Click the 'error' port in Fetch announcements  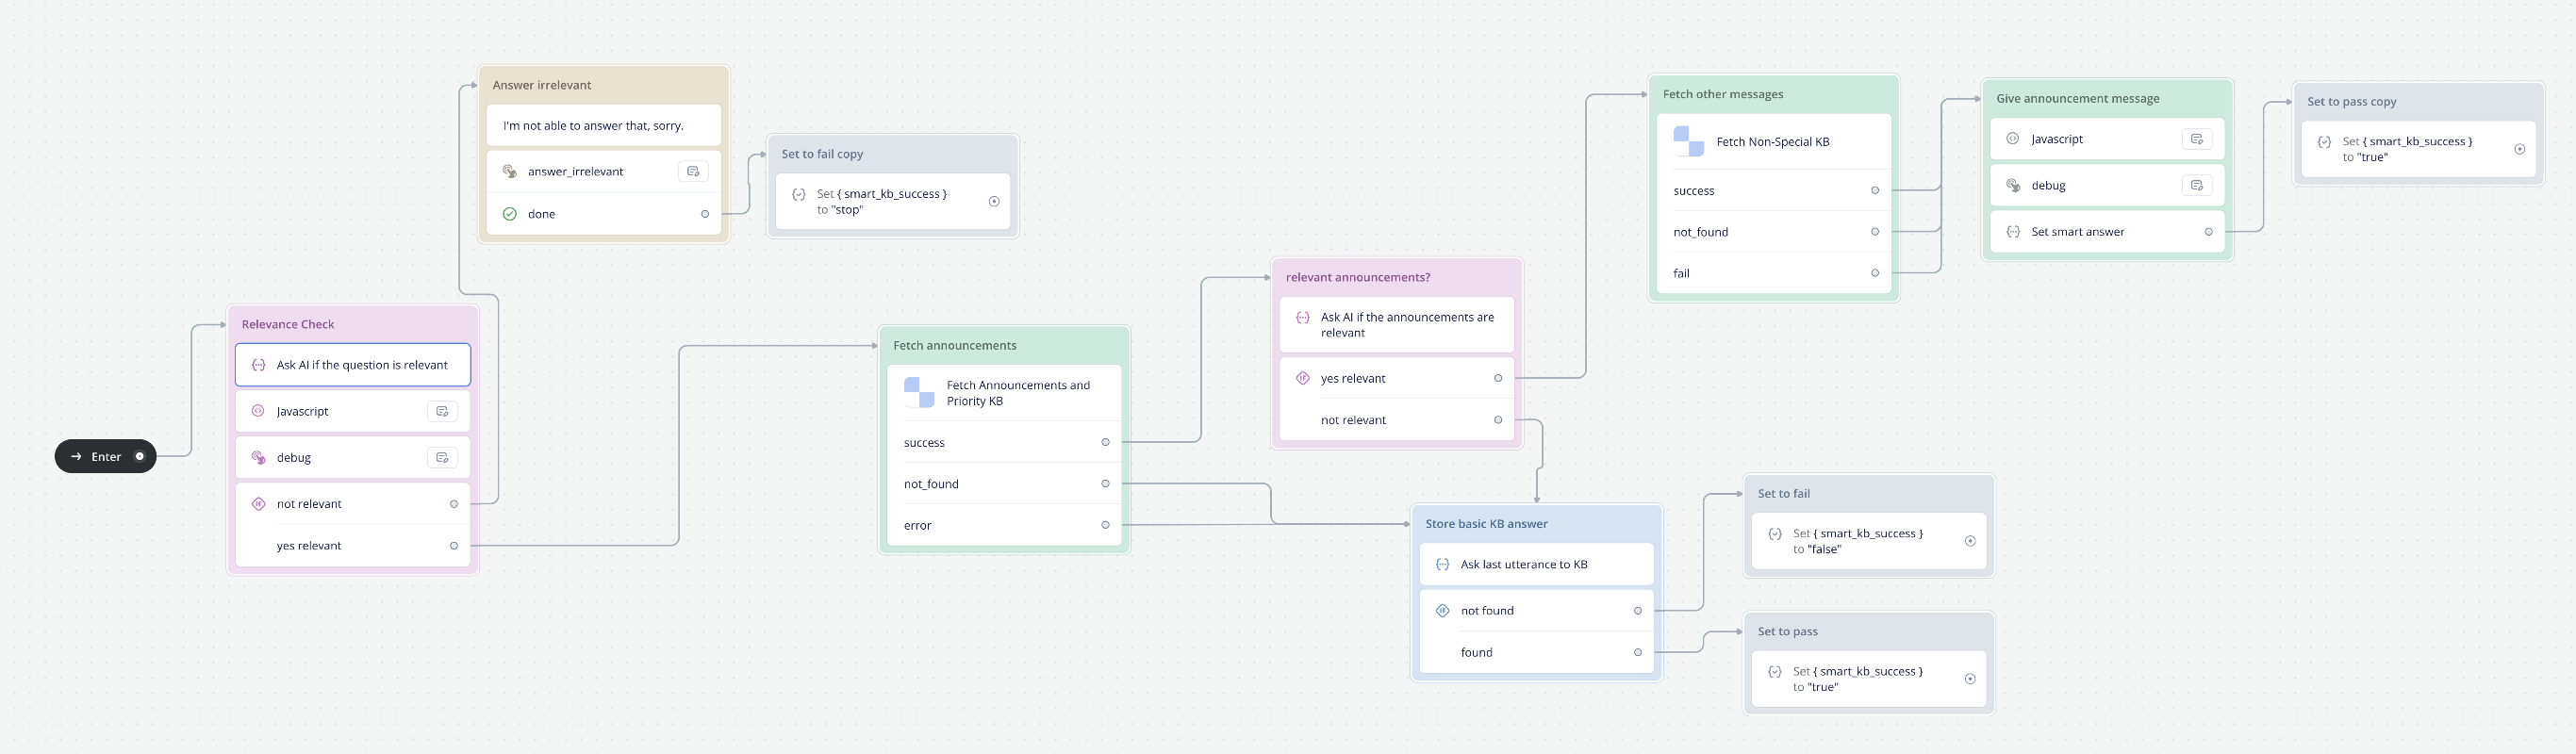coord(1105,525)
